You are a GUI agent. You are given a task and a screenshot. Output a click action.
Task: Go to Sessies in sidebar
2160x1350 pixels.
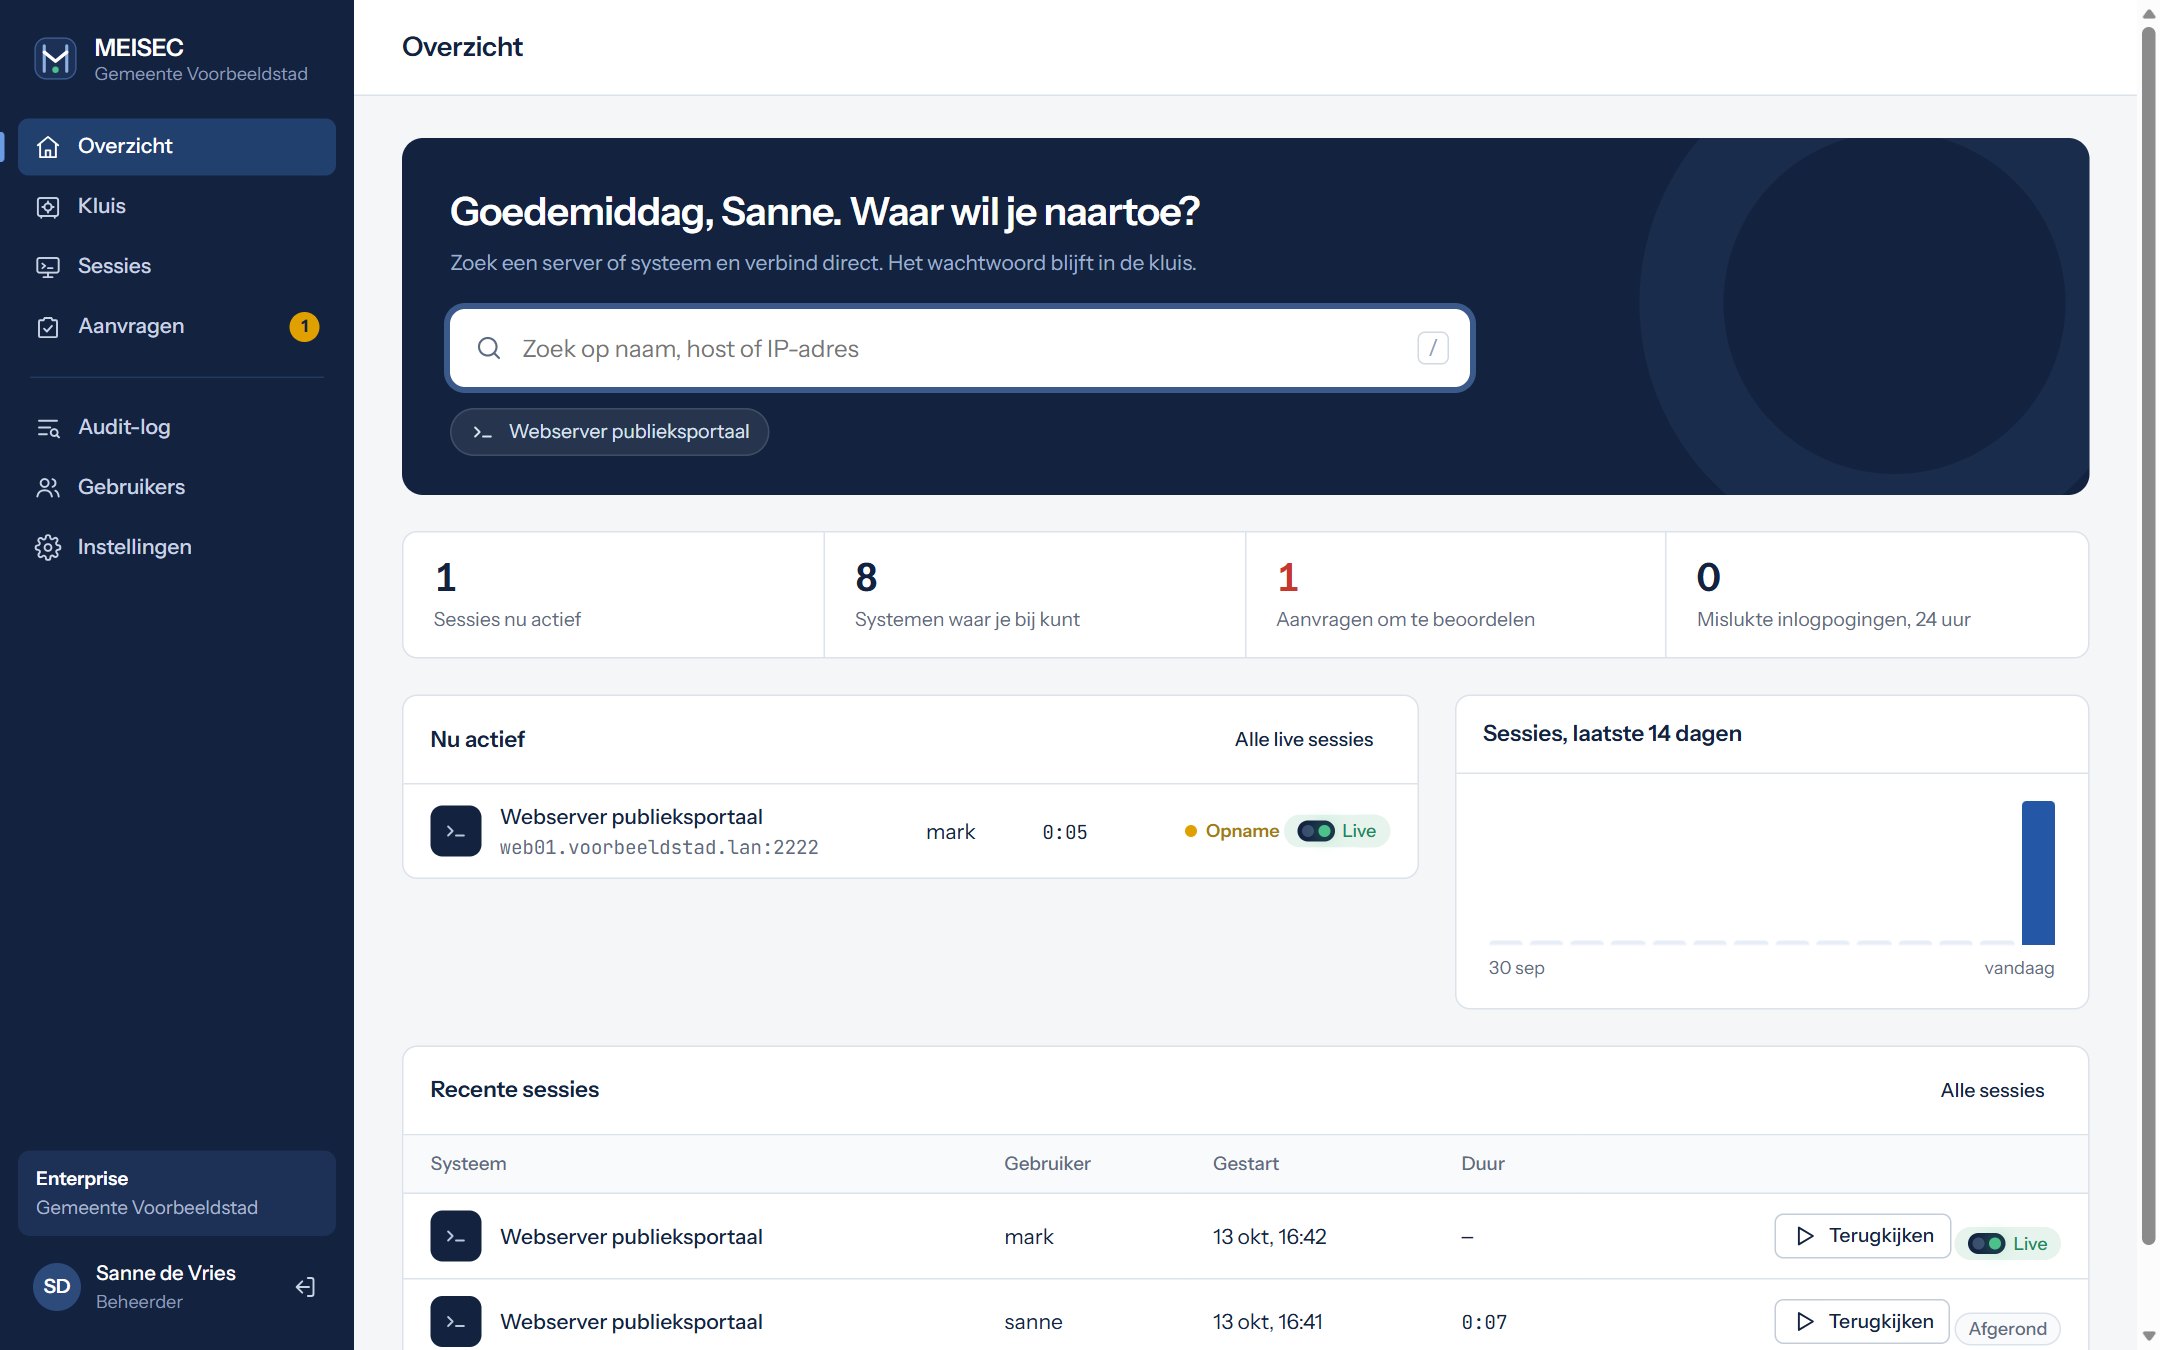[177, 267]
